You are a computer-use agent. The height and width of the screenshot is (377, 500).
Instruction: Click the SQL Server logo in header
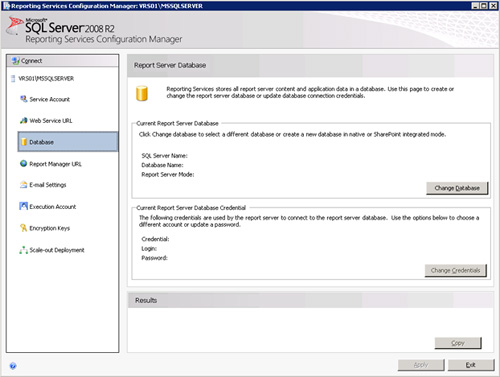(x=14, y=26)
